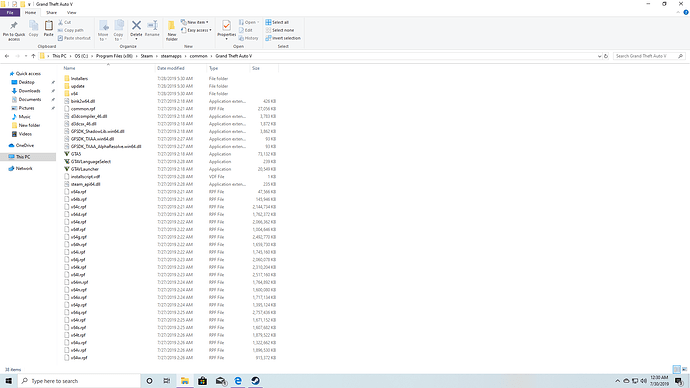Click Select all in ribbon
This screenshot has height=388, width=690.
pyautogui.click(x=277, y=22)
